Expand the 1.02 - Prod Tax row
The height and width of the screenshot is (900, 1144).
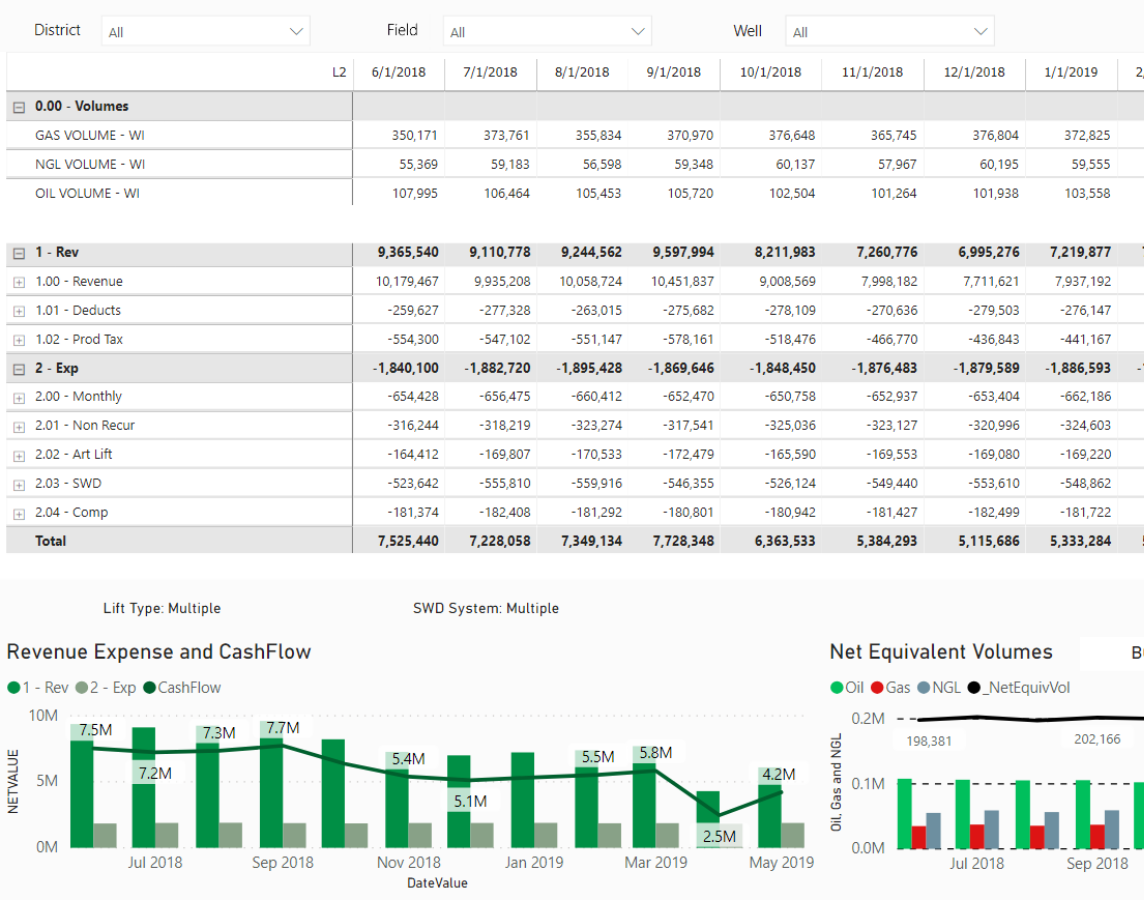coord(19,341)
